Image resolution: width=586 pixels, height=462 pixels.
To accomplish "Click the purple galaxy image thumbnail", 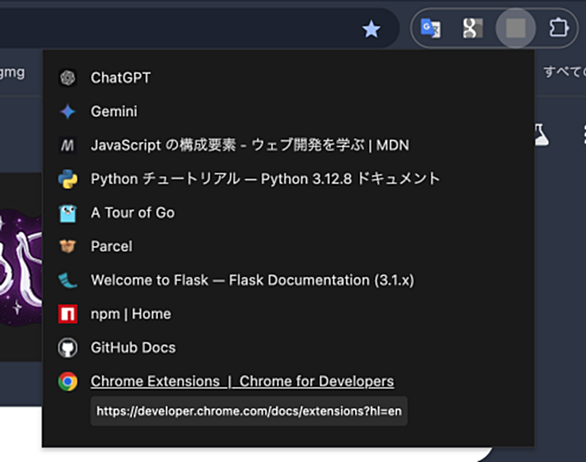I will 21,267.
